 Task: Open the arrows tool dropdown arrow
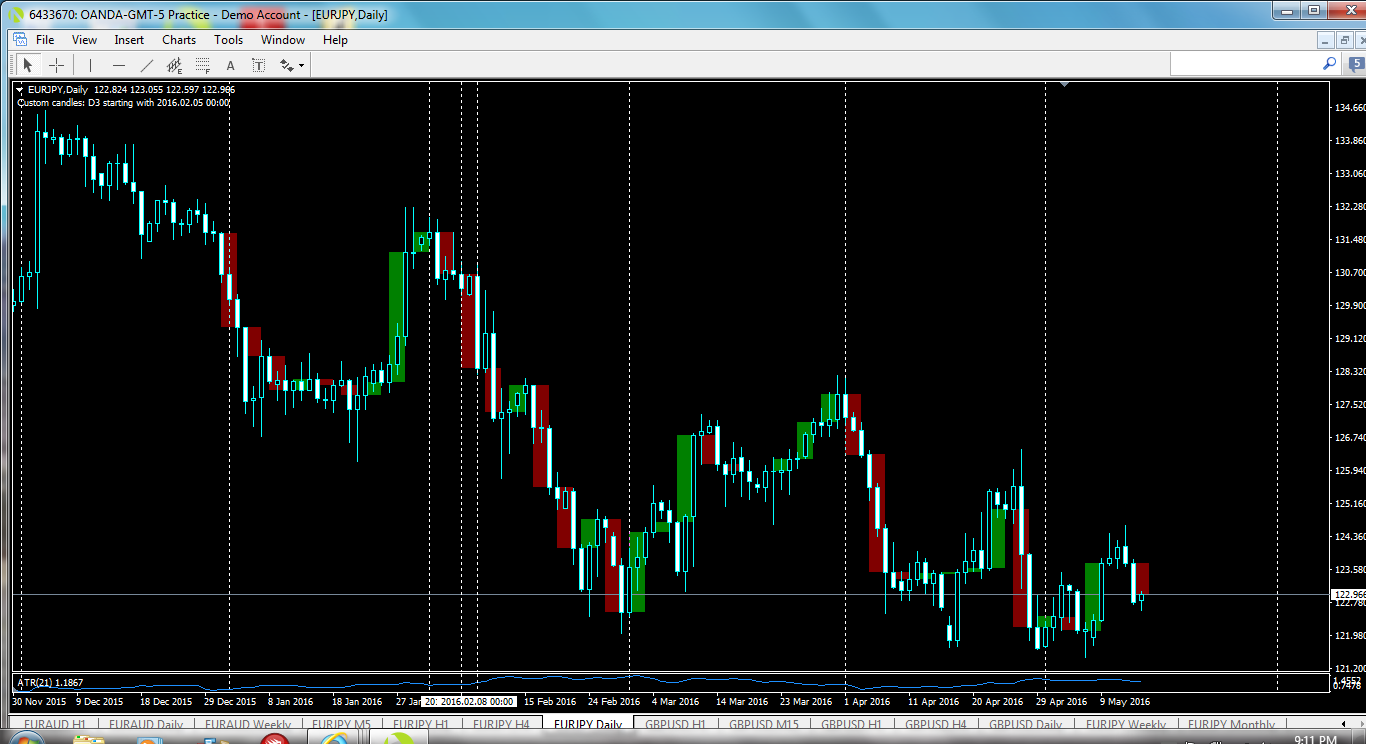pyautogui.click(x=301, y=66)
